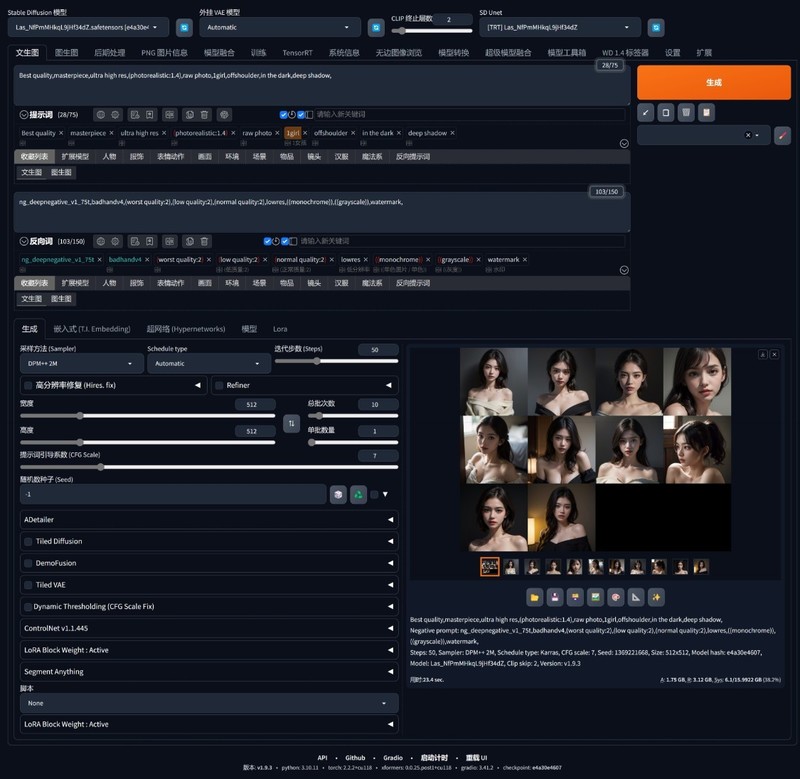800x779 pixels.
Task: Open the Sampler dropdown showing DPM++ 2M
Action: [82, 364]
